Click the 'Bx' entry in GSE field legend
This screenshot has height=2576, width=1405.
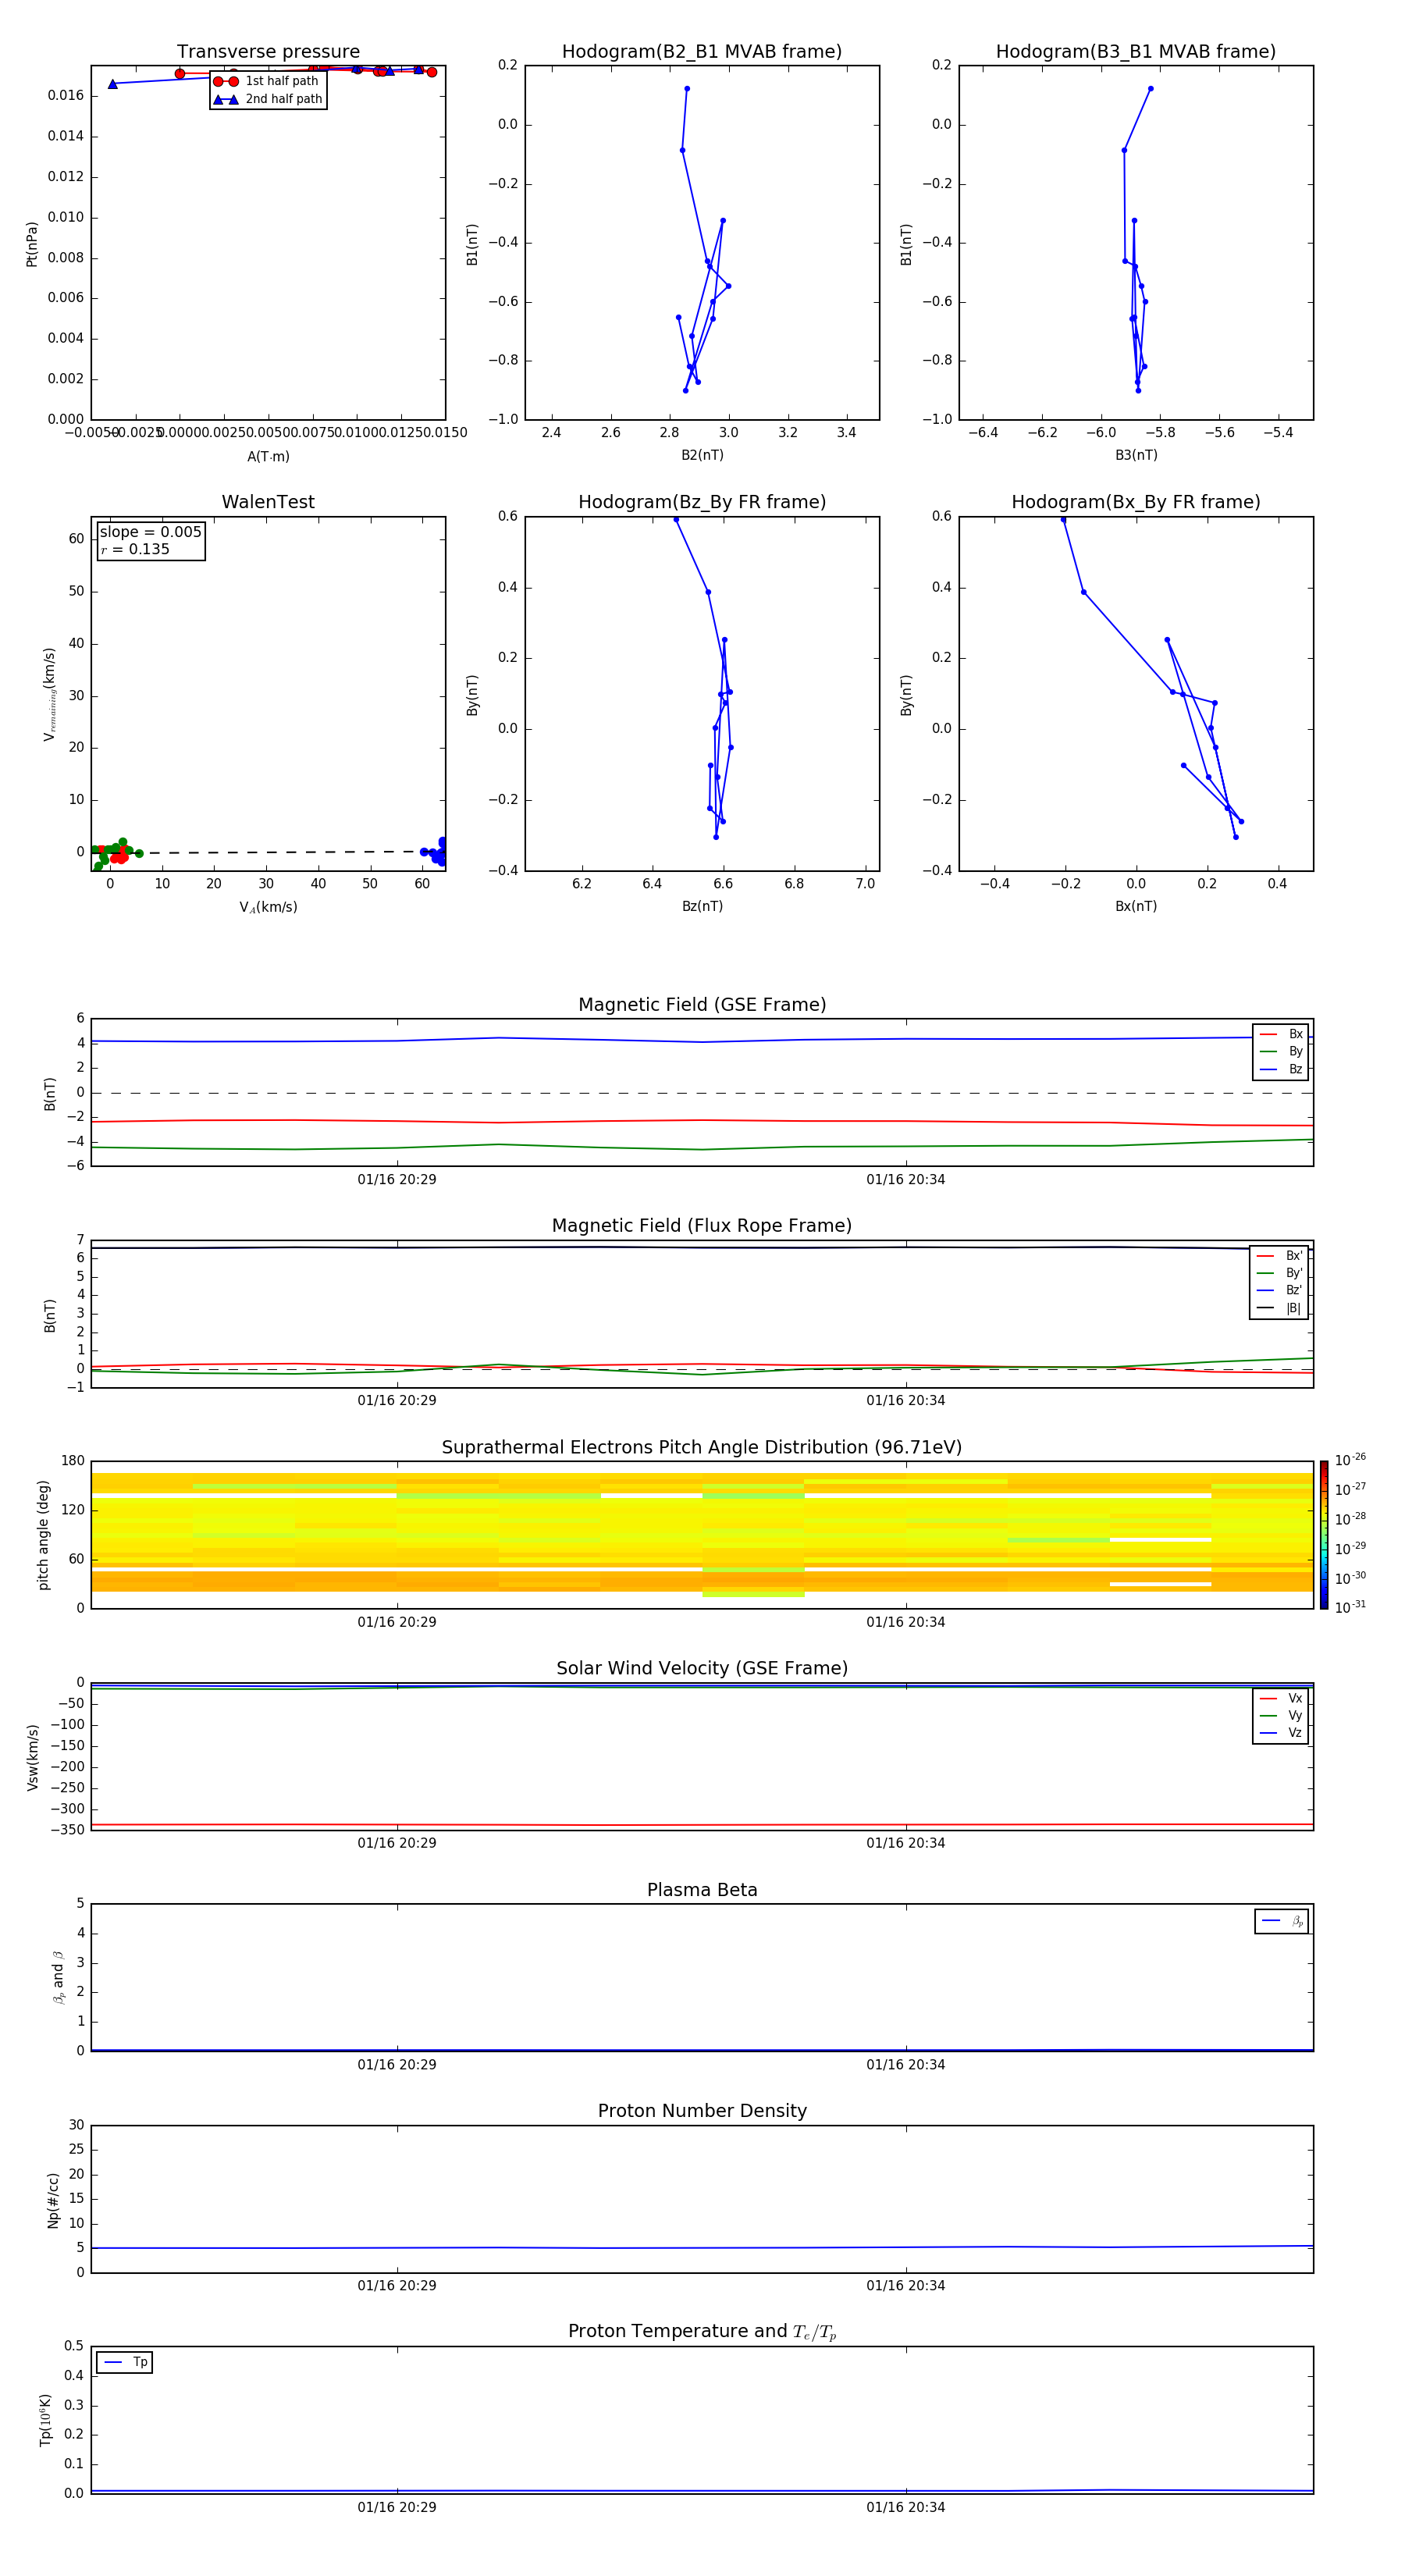[x=1282, y=1034]
